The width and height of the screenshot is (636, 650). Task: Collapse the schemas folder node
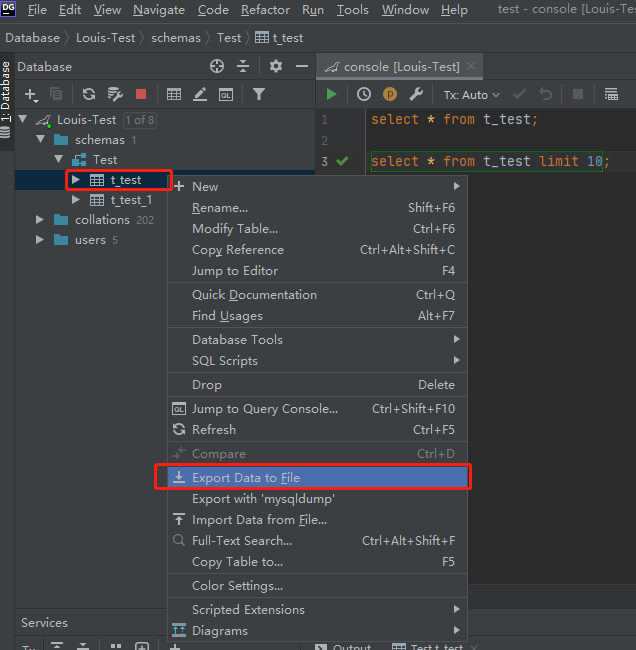pyautogui.click(x=41, y=139)
